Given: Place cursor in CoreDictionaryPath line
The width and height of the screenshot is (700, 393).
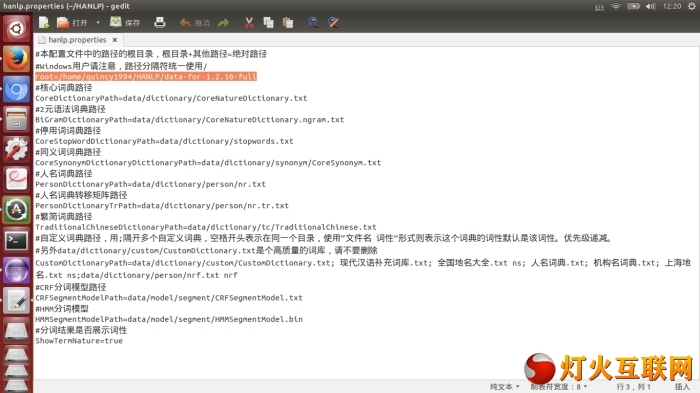Looking at the screenshot, I should (x=171, y=98).
